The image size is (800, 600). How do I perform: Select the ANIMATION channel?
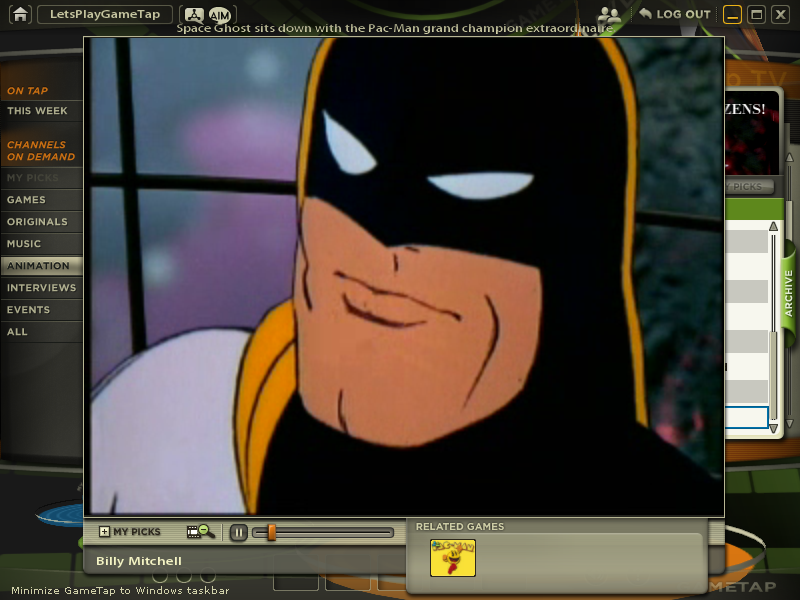coord(41,266)
